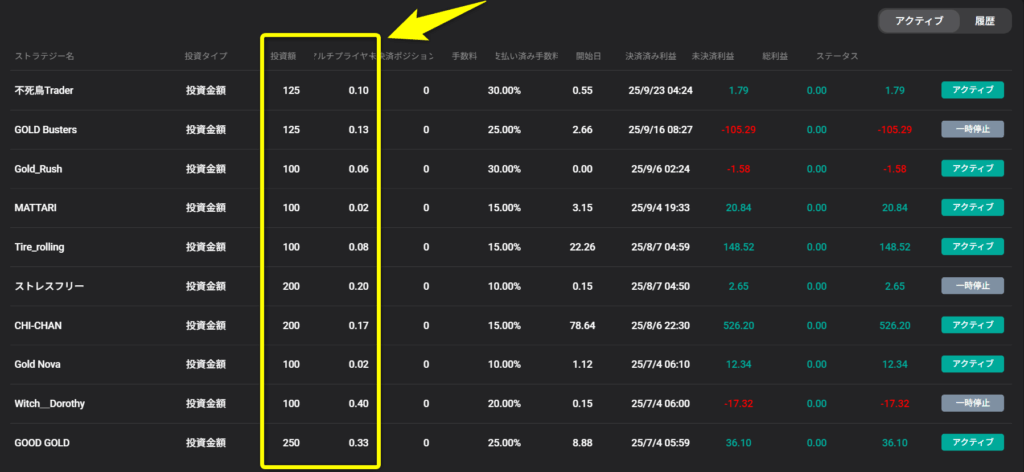Click the ステータス column header

(x=836, y=56)
